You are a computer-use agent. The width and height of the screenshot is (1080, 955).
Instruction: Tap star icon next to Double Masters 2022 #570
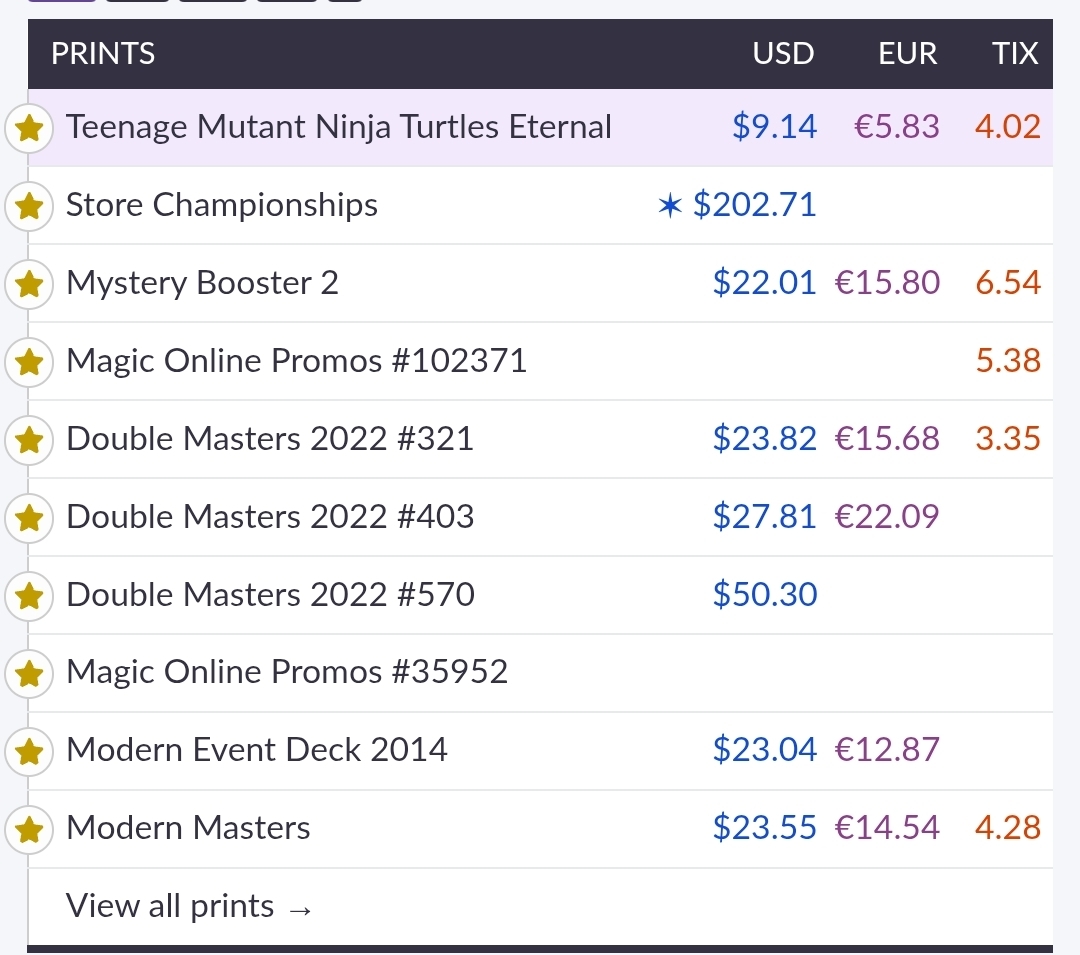tap(30, 596)
